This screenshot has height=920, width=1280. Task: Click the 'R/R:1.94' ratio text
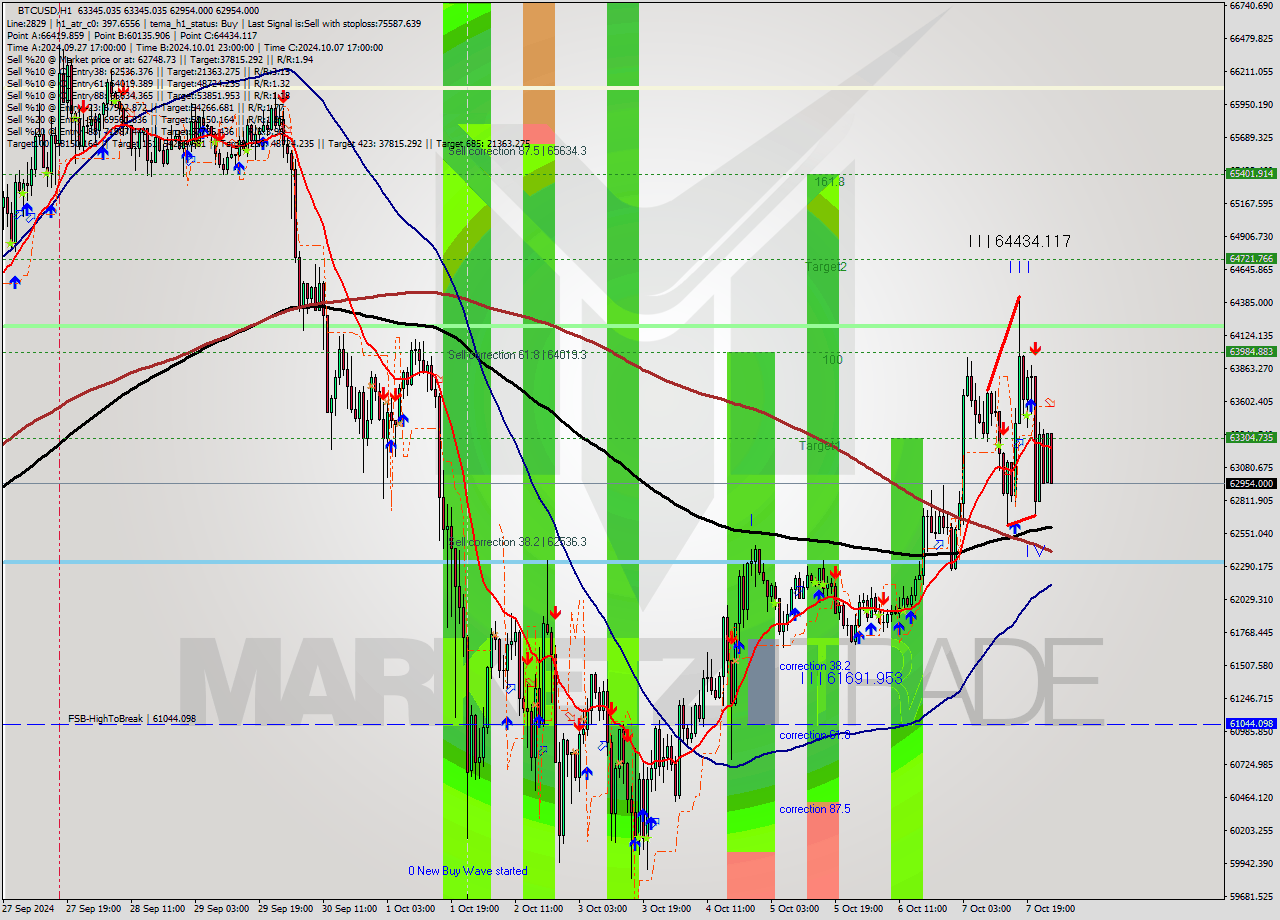pos(297,59)
